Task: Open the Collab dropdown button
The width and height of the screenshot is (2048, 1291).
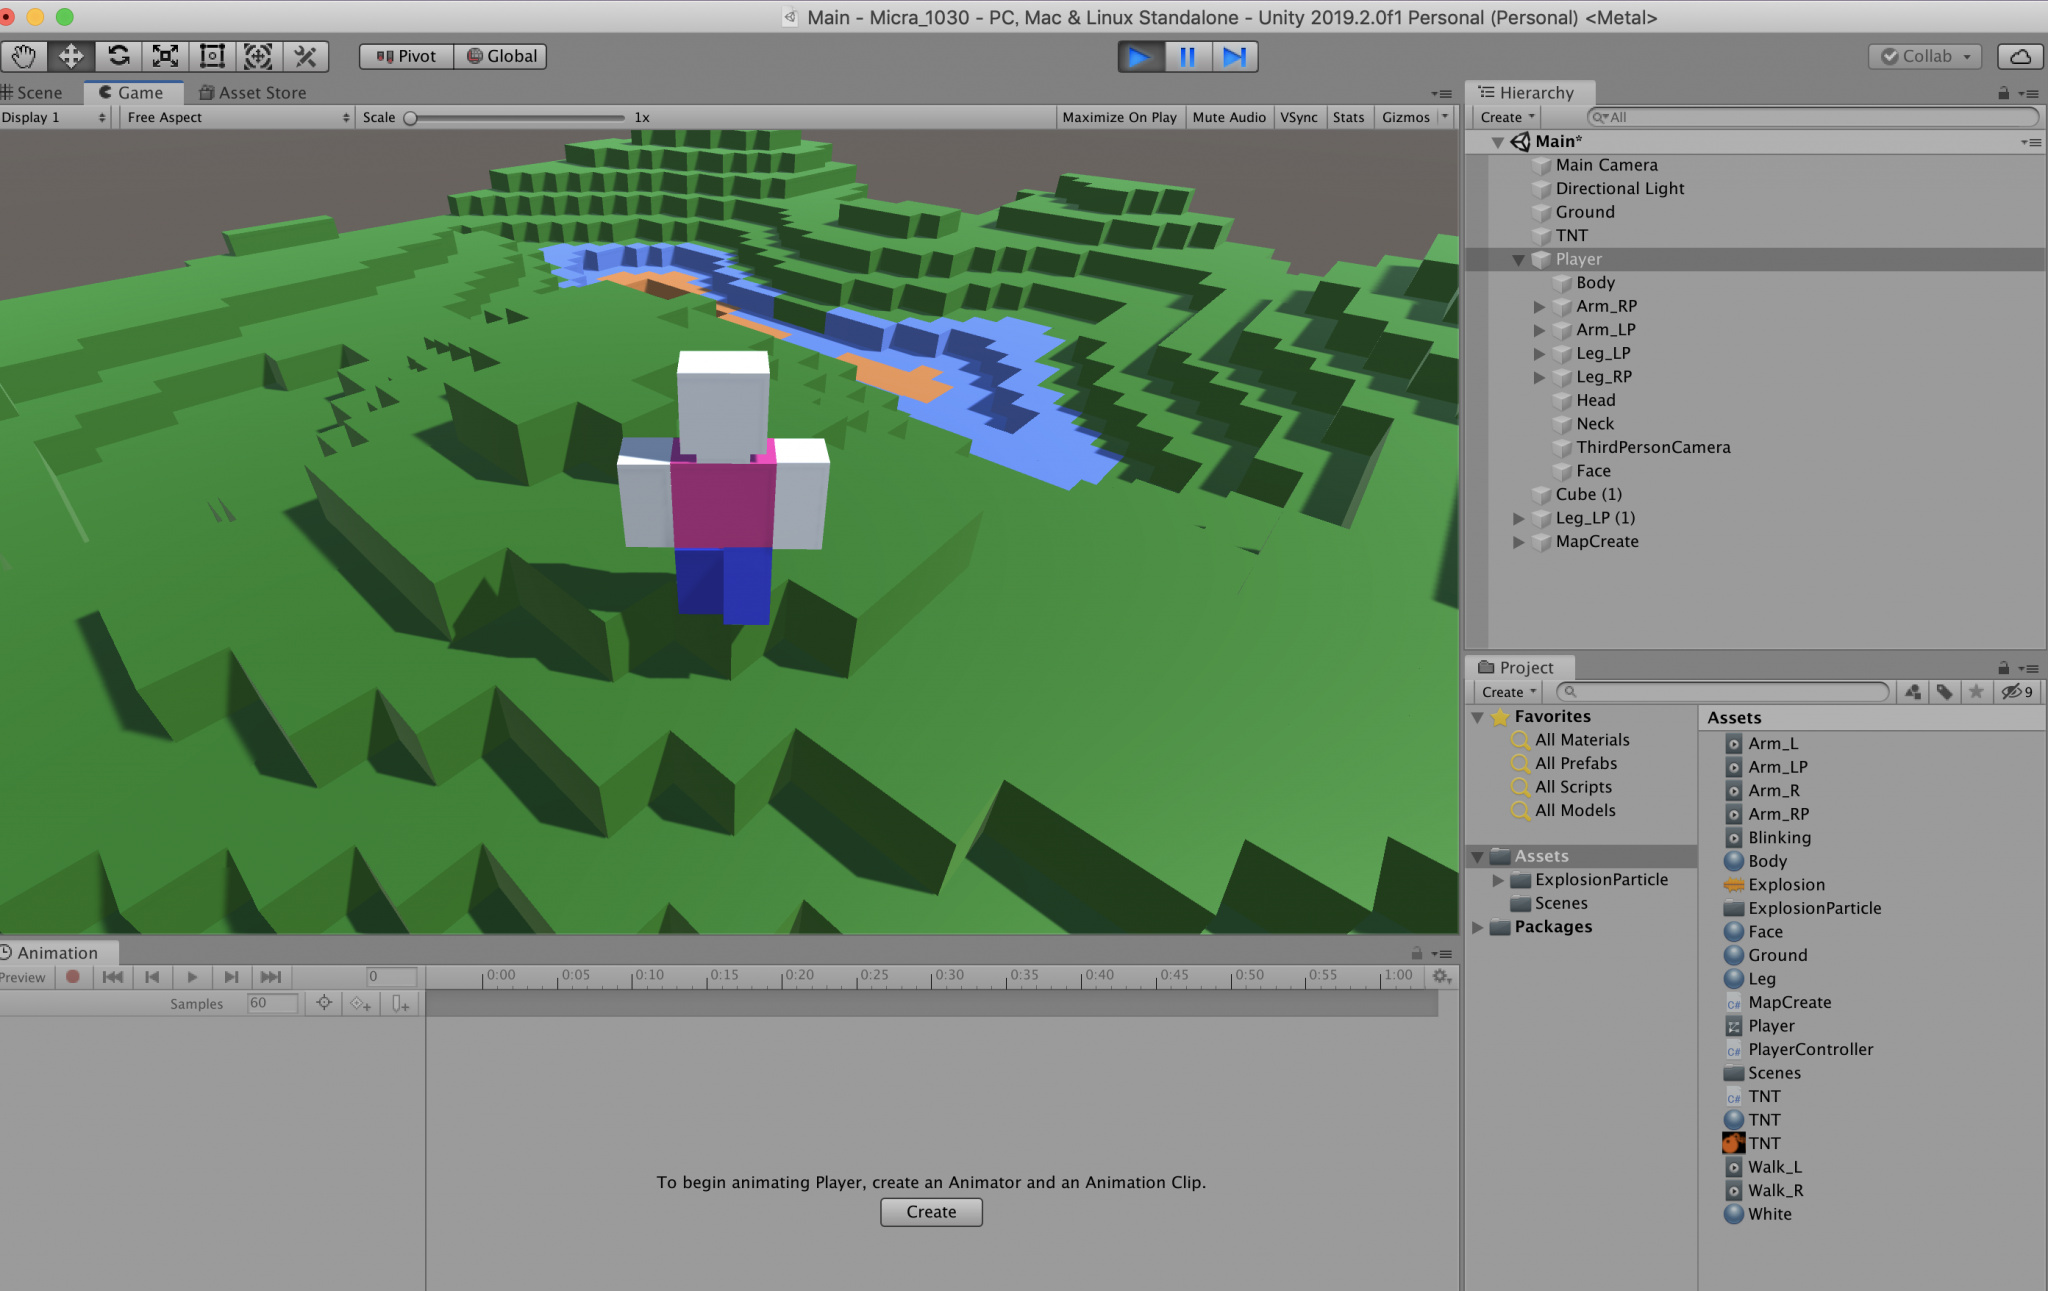Action: (1925, 56)
